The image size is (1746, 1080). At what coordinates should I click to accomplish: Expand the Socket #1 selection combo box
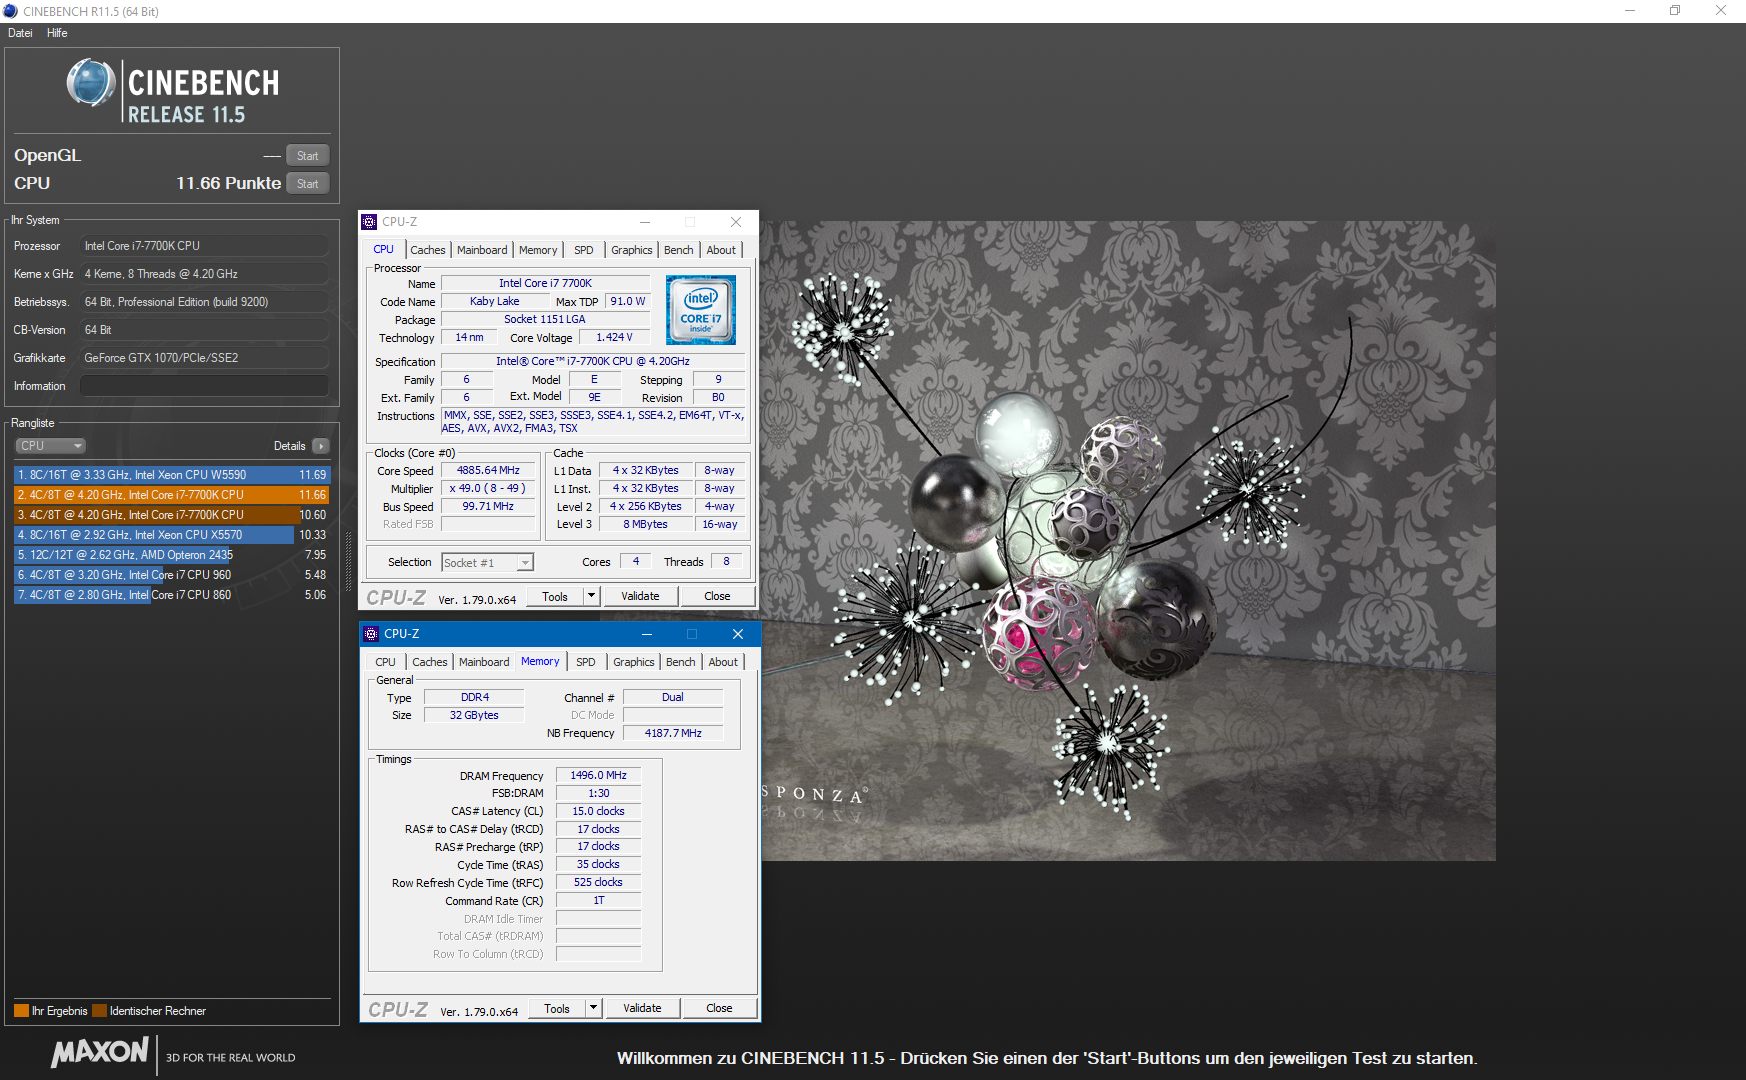coord(525,563)
